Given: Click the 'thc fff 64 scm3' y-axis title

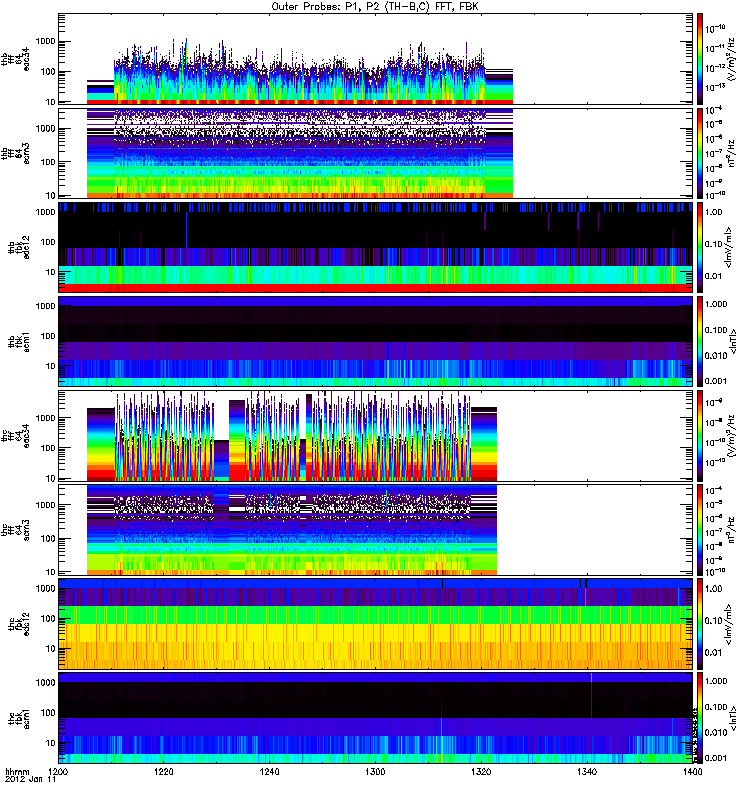Looking at the screenshot, I should pos(15,530).
